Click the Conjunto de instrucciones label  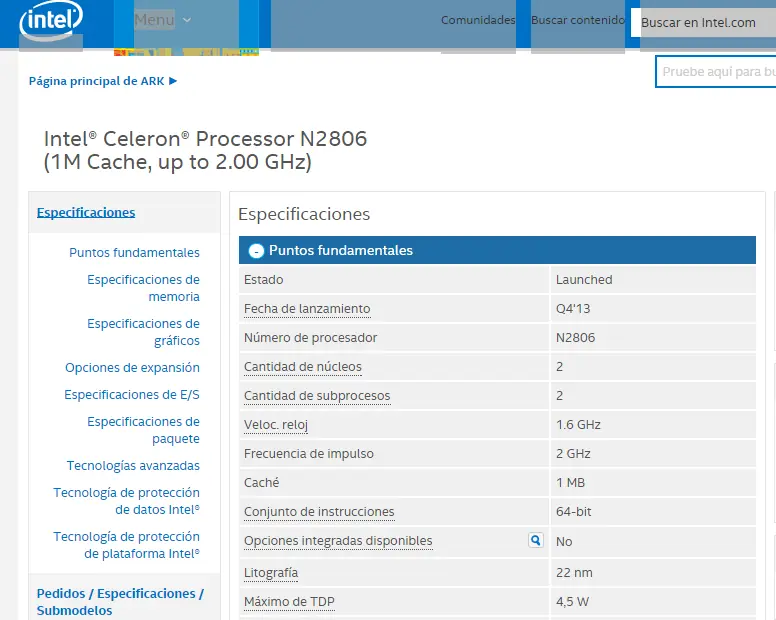coord(319,512)
